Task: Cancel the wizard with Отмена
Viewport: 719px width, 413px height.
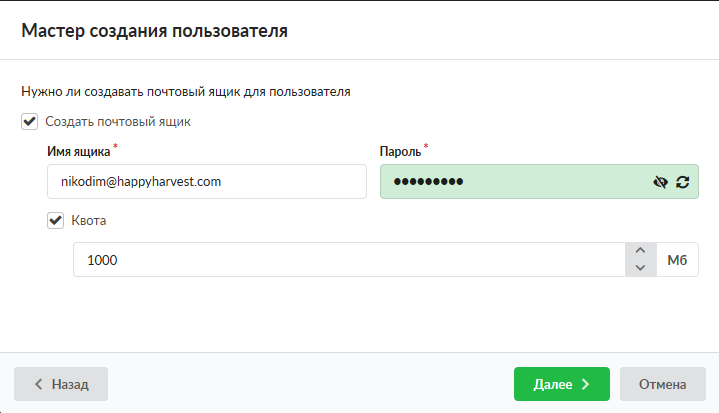Action: pos(662,384)
